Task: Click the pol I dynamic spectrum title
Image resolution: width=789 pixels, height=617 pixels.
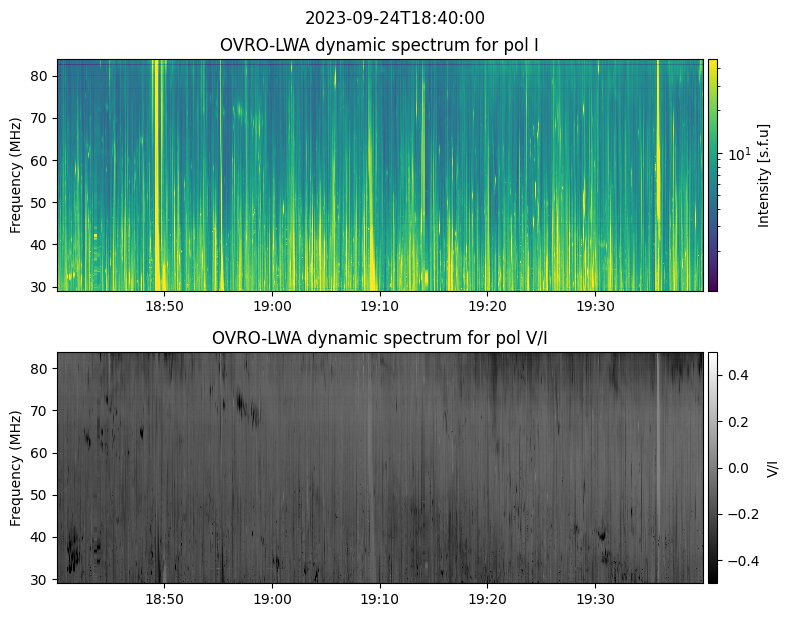Action: (x=379, y=45)
